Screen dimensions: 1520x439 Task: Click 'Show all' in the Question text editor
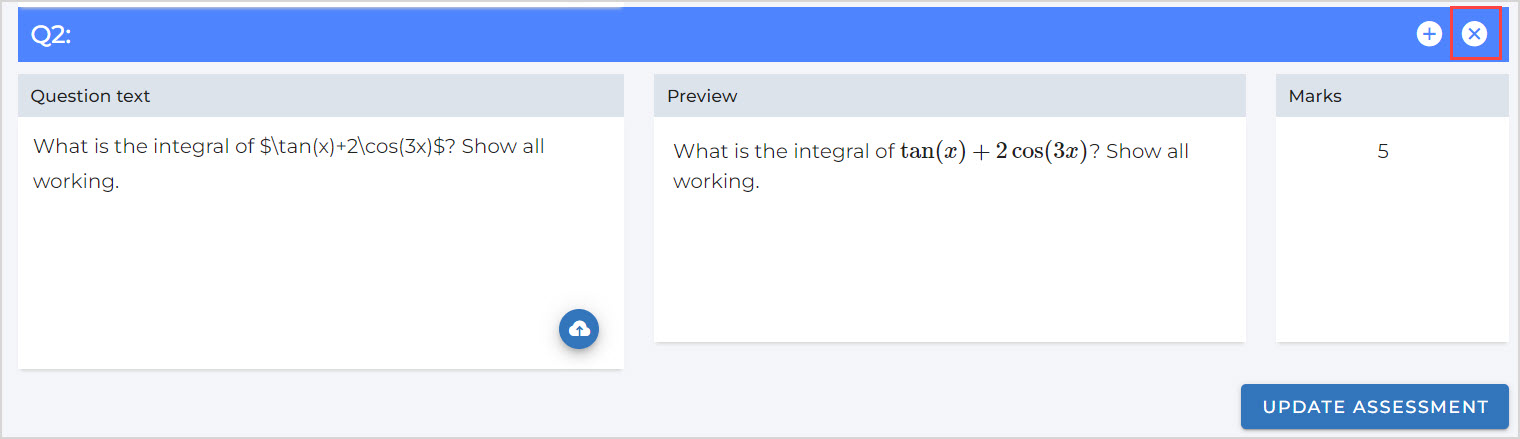[x=503, y=147]
